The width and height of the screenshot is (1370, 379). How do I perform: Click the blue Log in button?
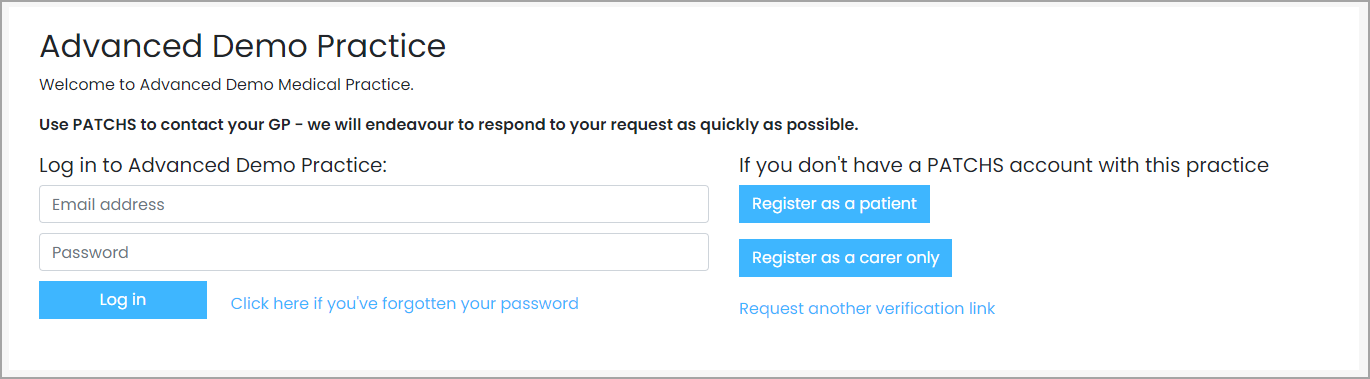click(x=123, y=300)
